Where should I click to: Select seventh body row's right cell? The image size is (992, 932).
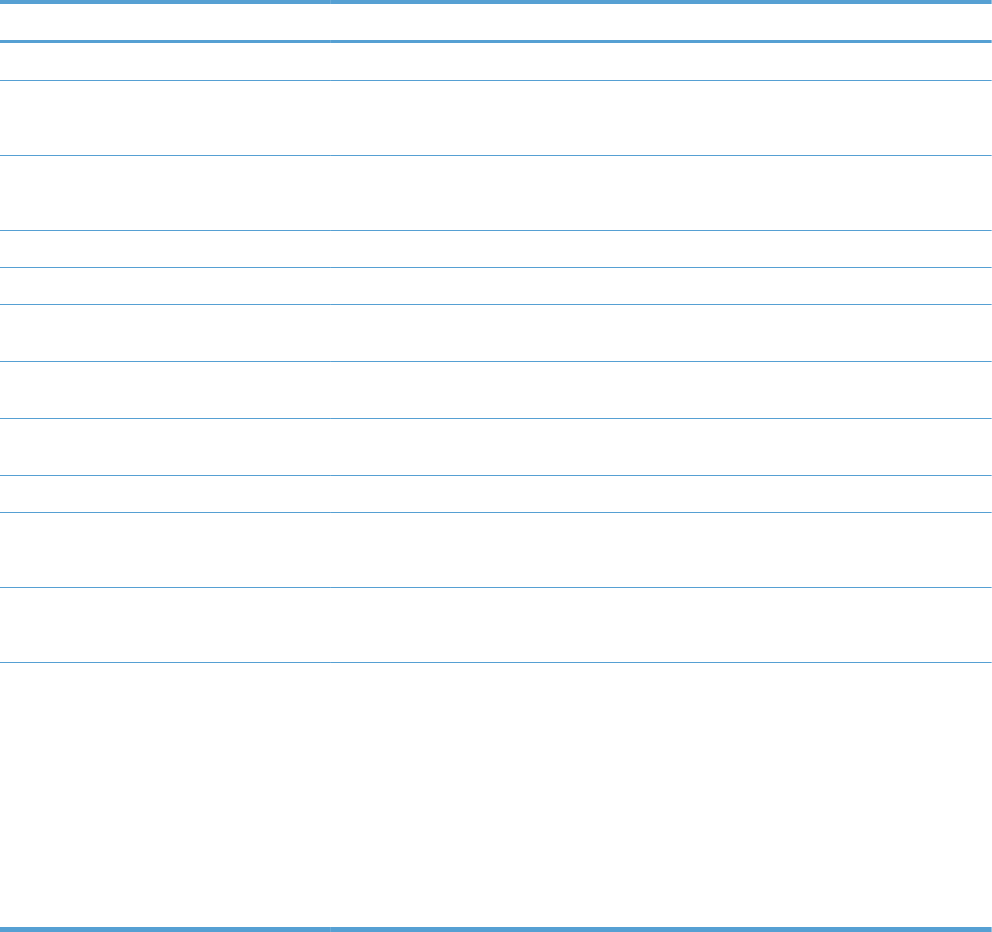pyautogui.click(x=661, y=390)
